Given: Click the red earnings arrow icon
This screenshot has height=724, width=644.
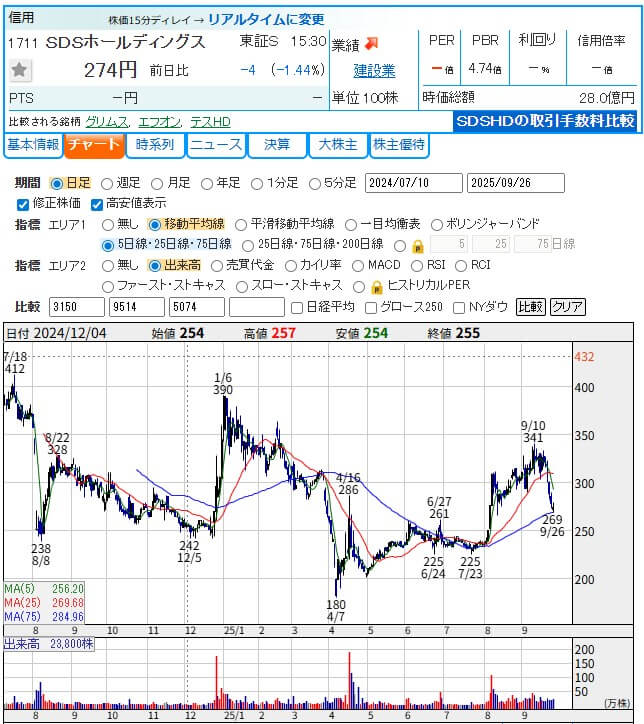Looking at the screenshot, I should click(371, 43).
